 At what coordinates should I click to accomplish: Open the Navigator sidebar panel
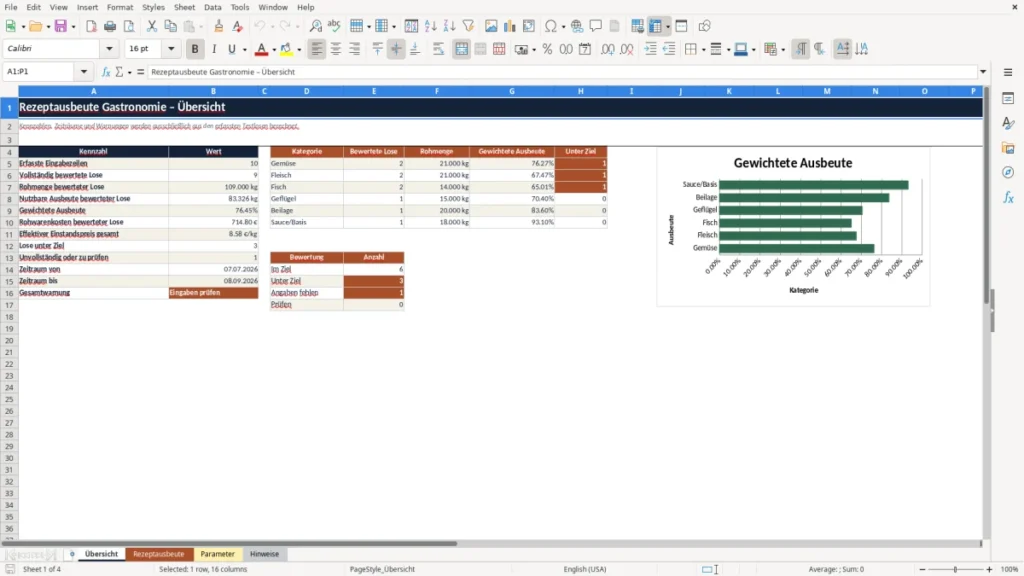tap(1008, 172)
